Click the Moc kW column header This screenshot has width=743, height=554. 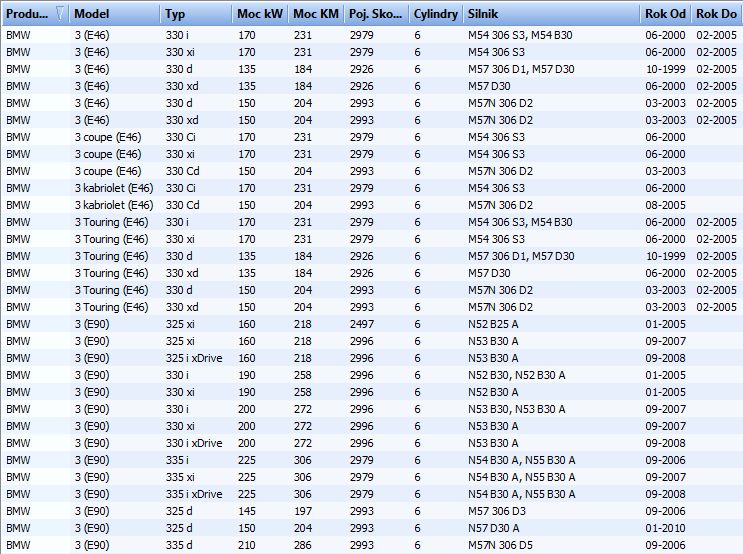260,14
